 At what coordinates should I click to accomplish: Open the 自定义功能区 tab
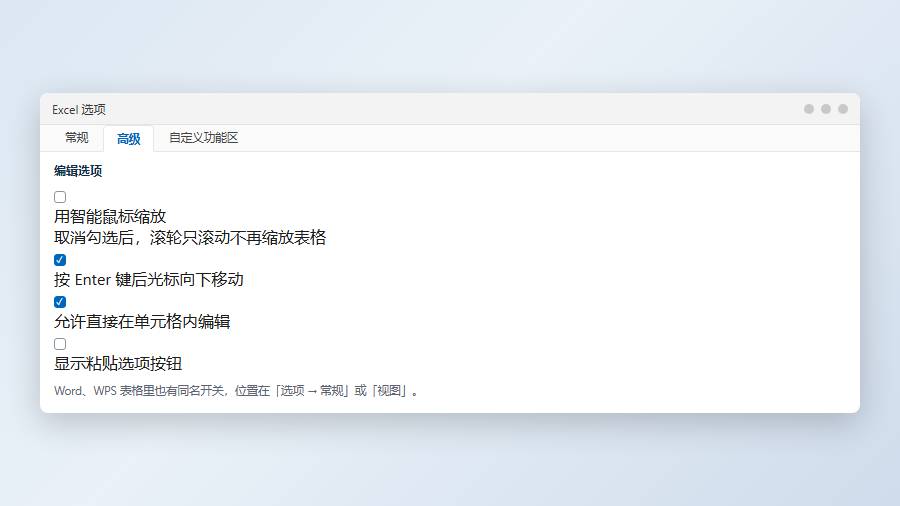[203, 138]
